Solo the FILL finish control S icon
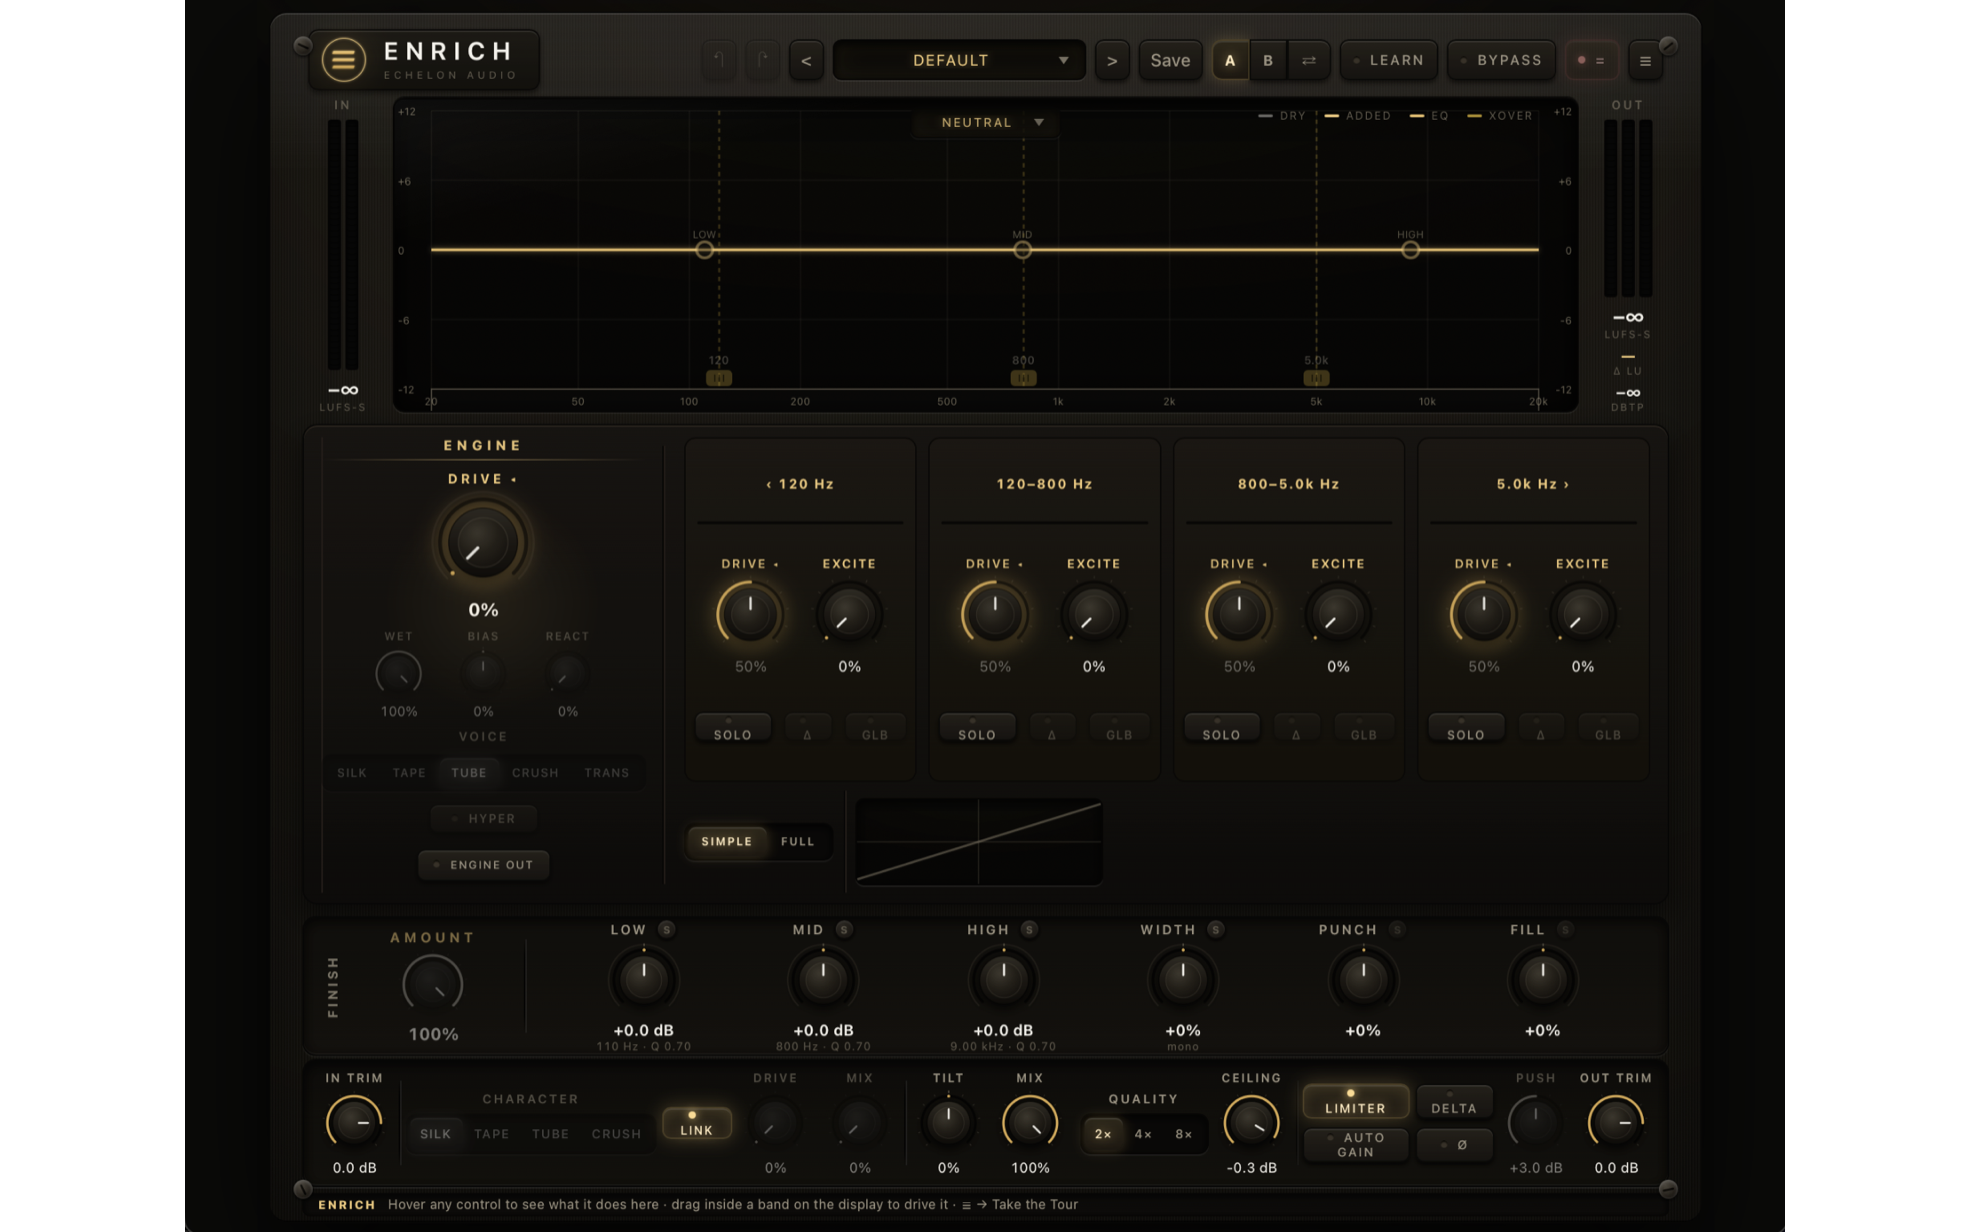 [x=1566, y=929]
